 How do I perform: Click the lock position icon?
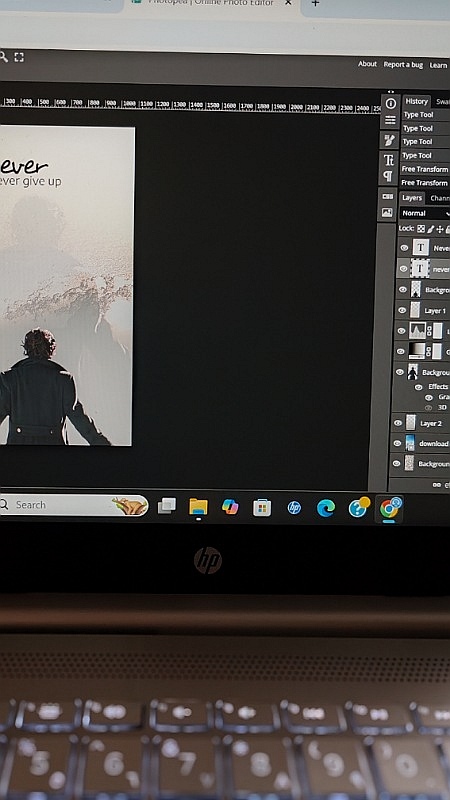click(440, 230)
